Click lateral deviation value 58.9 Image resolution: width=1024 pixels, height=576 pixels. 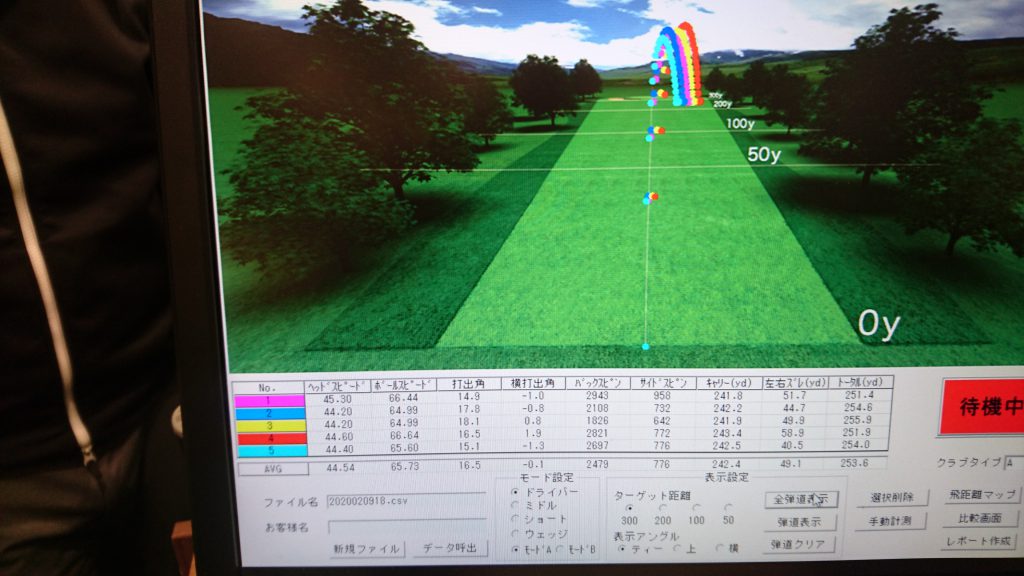pyautogui.click(x=792, y=433)
